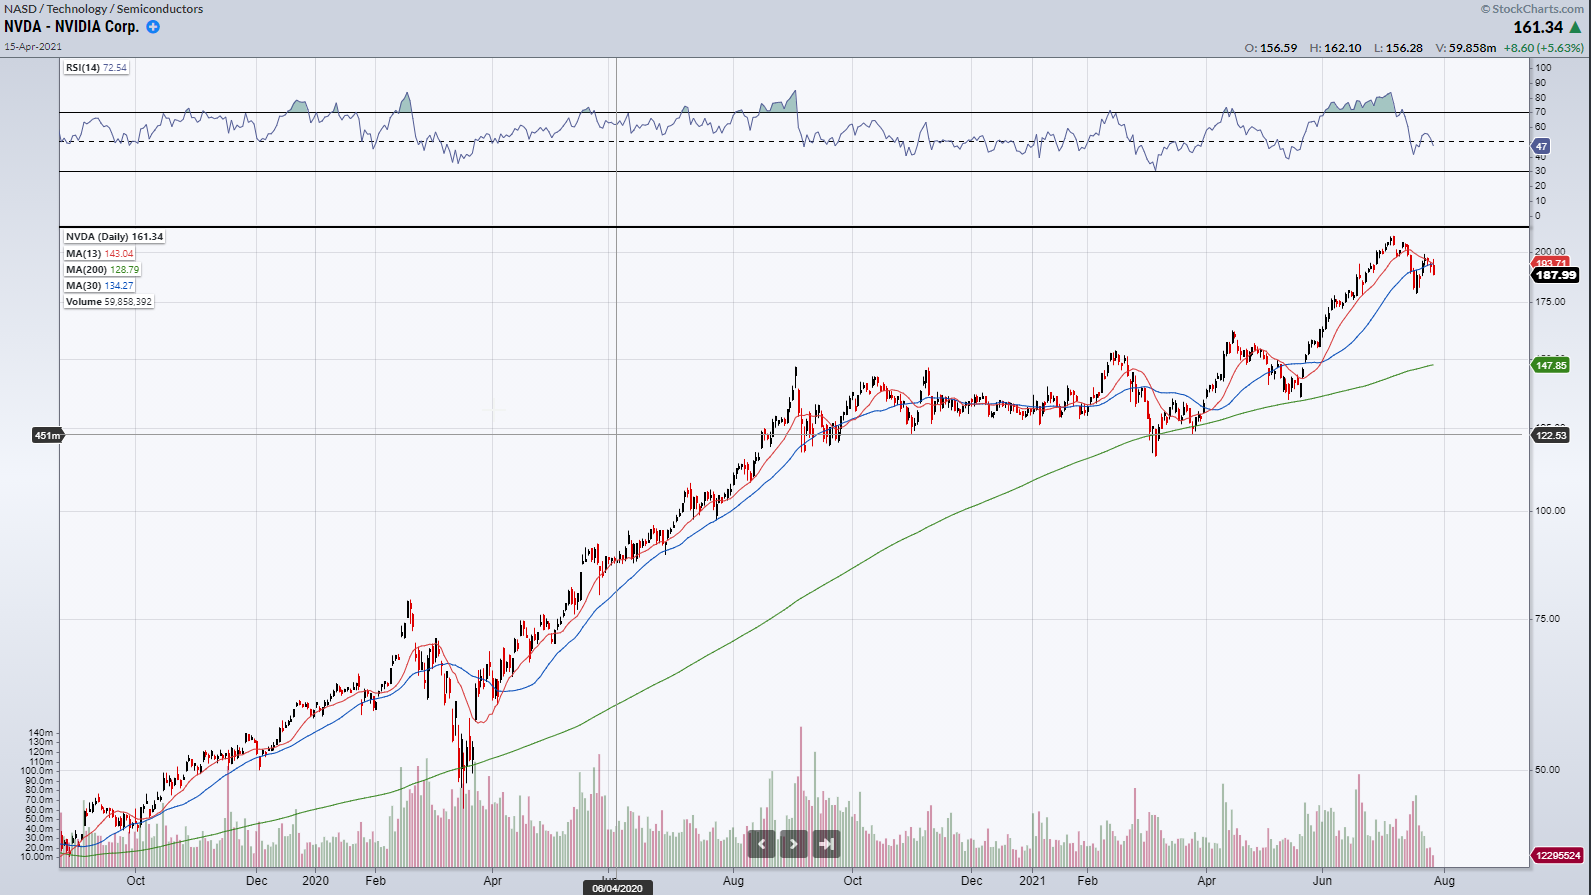Select the NVDA - NVIDIA Corp. title
The width and height of the screenshot is (1591, 895).
pyautogui.click(x=71, y=27)
